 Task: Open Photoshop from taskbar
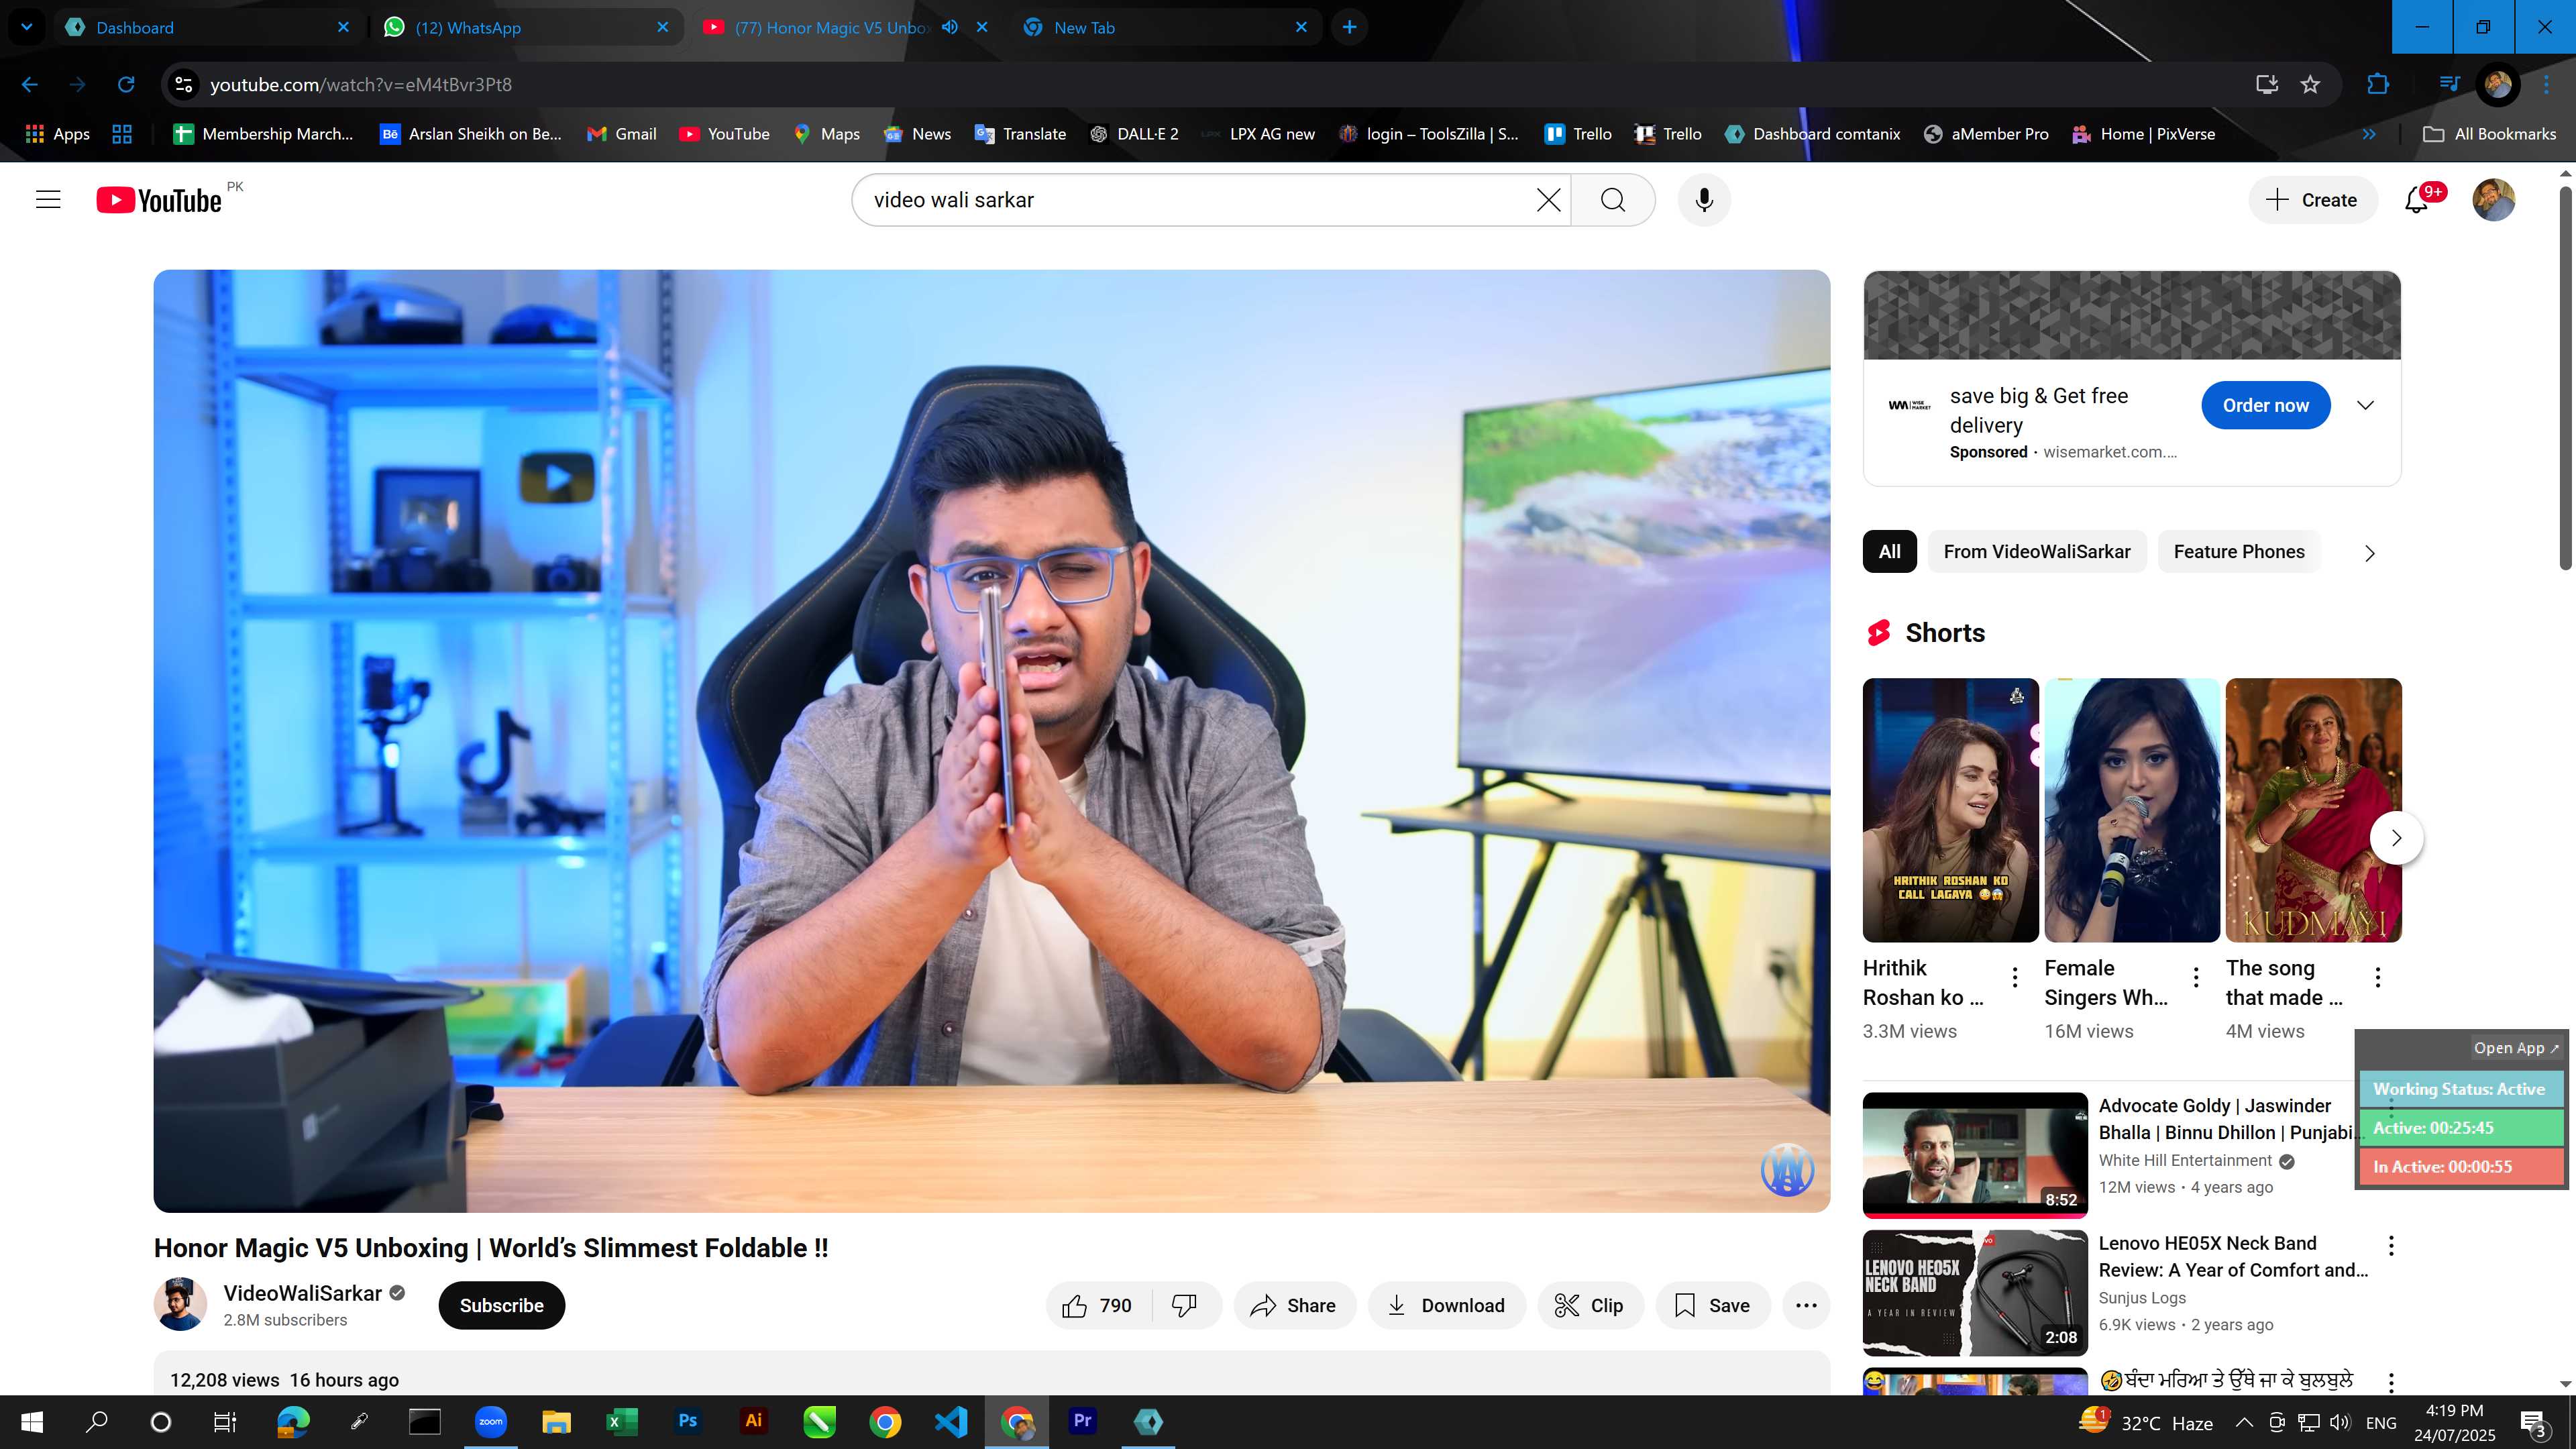687,1421
